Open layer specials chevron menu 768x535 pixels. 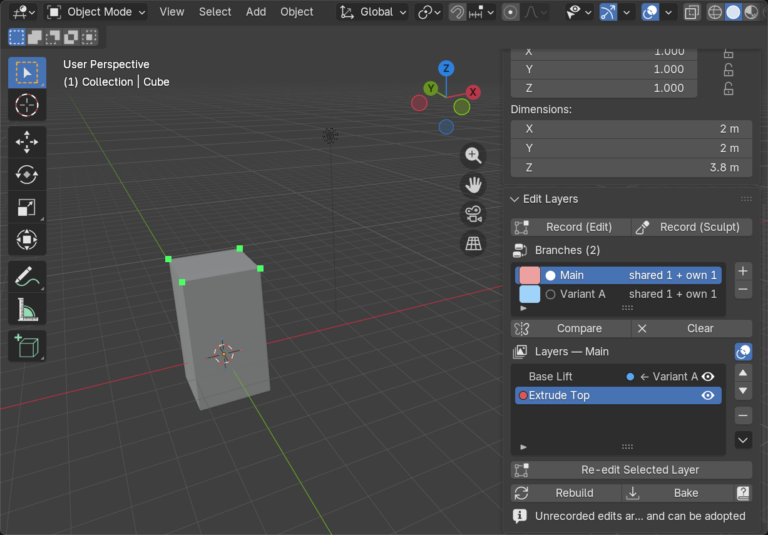743,440
